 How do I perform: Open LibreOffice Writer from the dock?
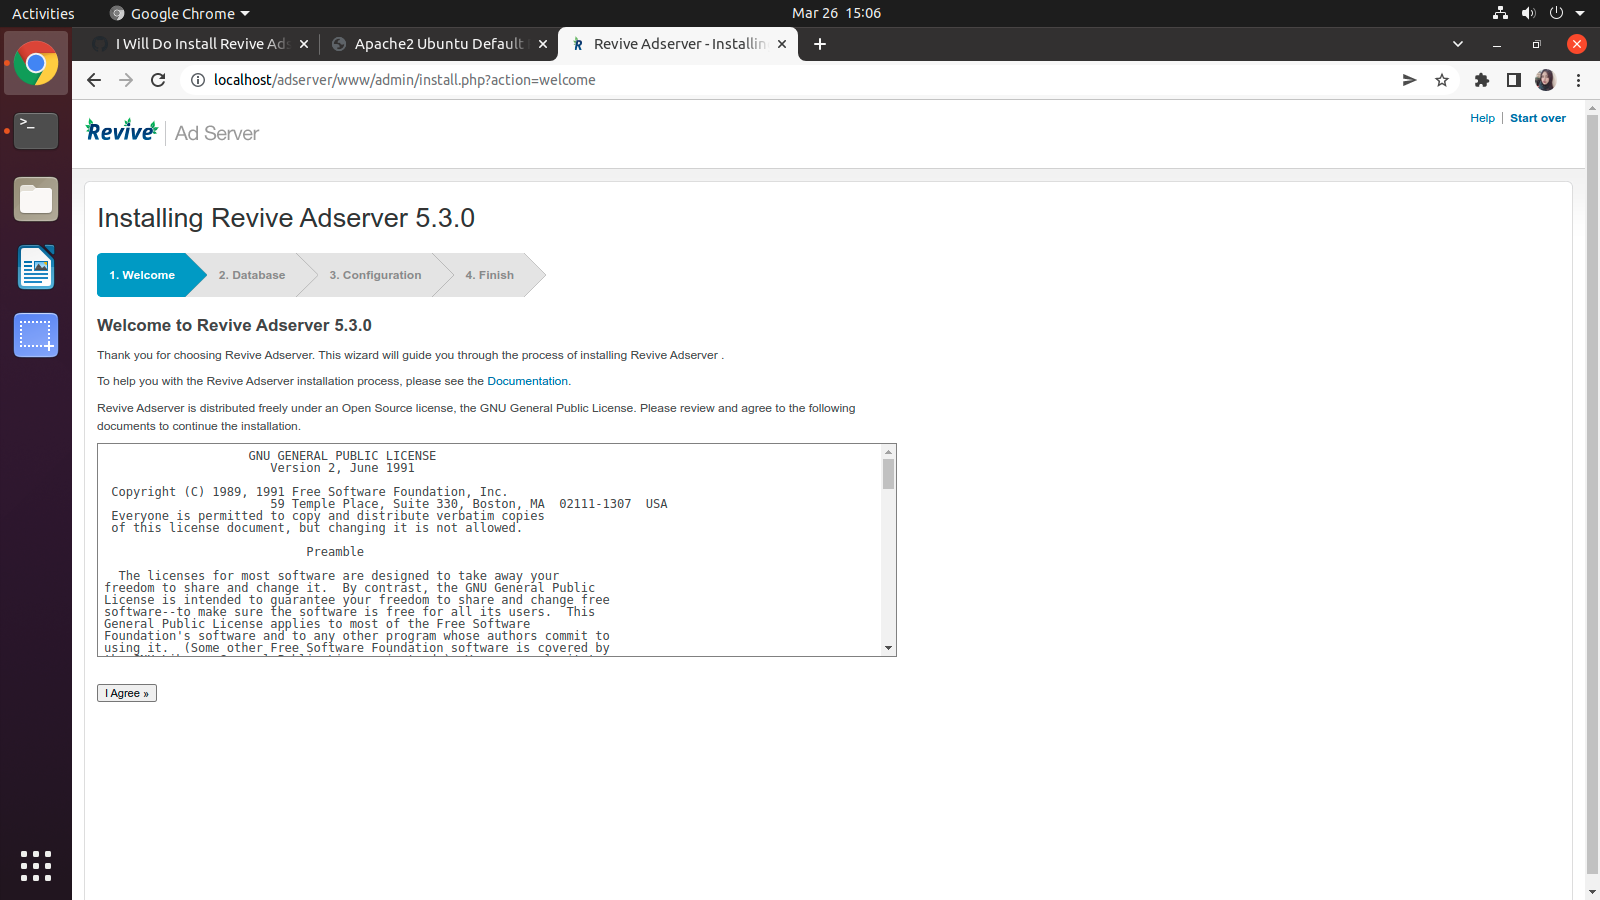click(x=36, y=267)
